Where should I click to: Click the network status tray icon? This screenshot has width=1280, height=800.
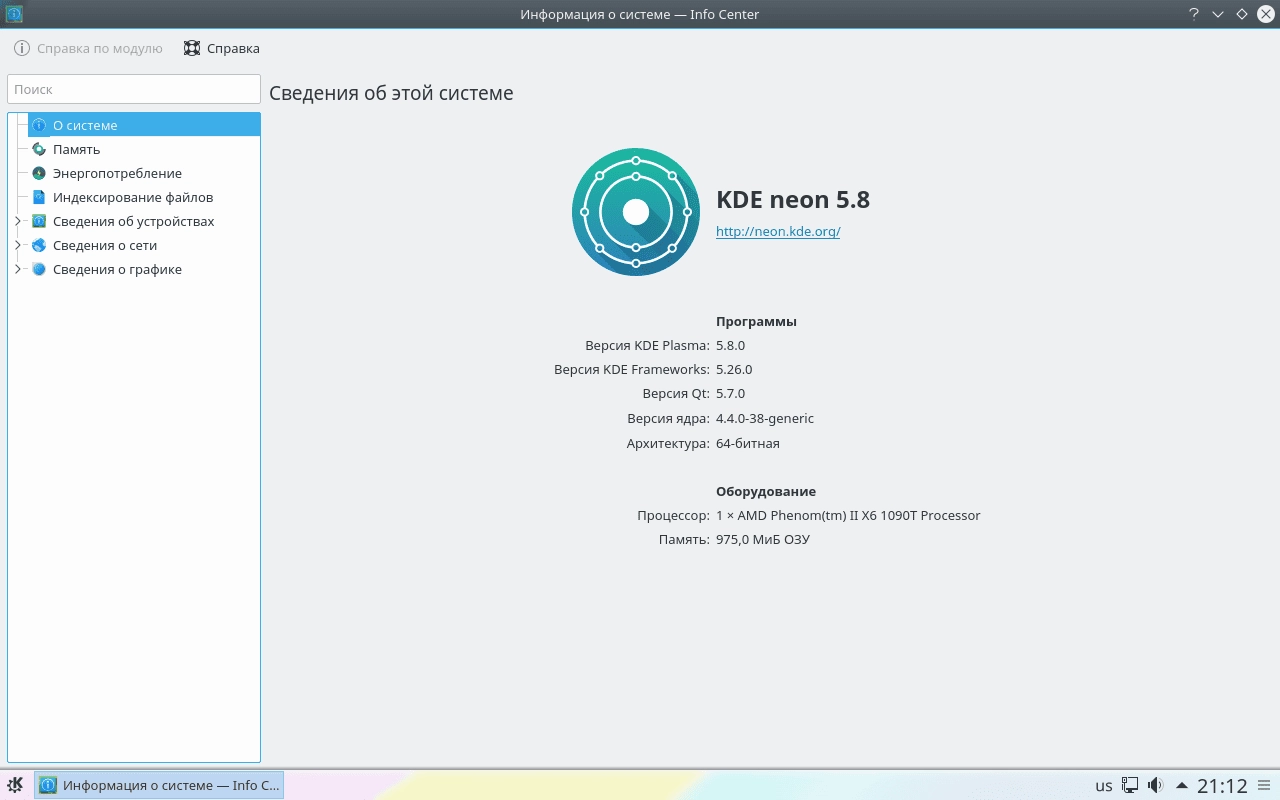1130,785
